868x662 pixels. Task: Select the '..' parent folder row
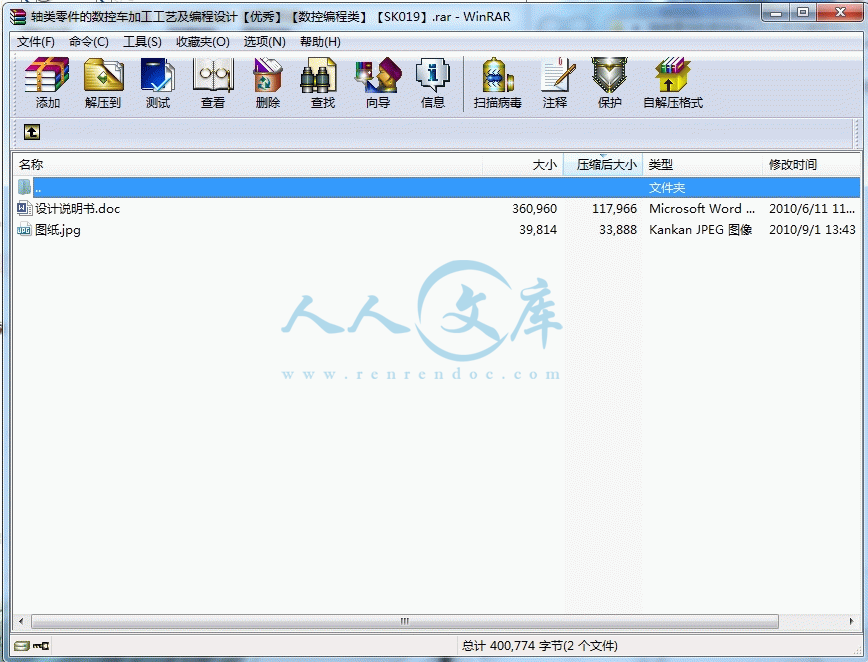pyautogui.click(x=437, y=187)
